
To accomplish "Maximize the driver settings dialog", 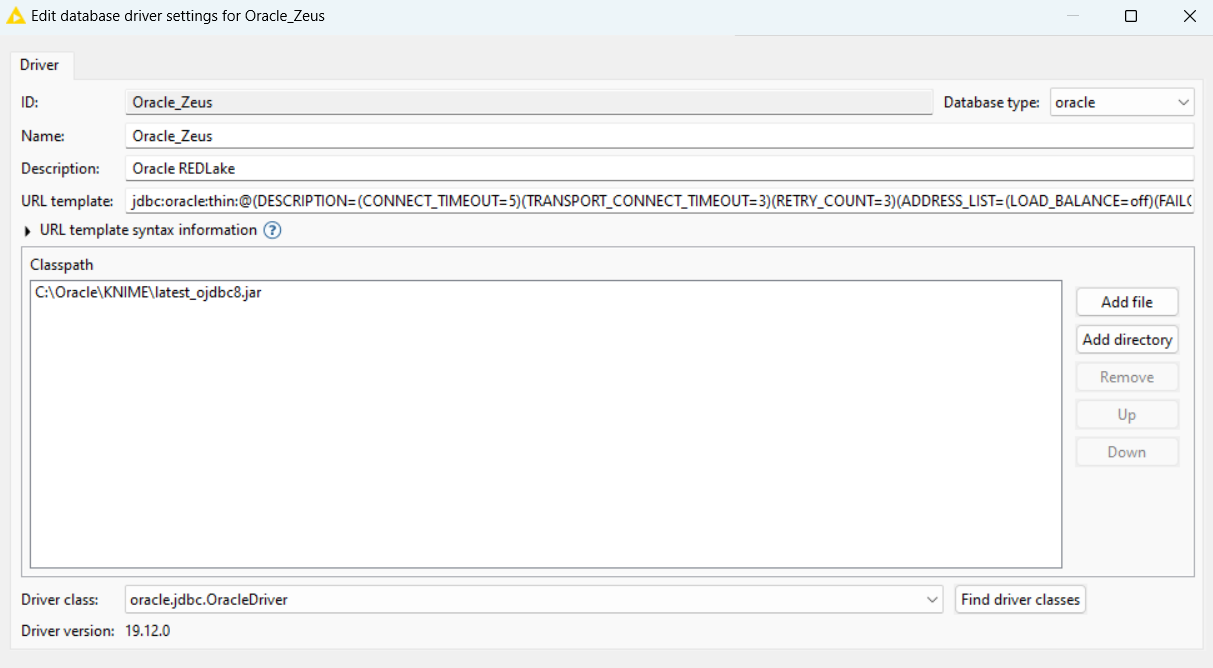I will tap(1131, 16).
